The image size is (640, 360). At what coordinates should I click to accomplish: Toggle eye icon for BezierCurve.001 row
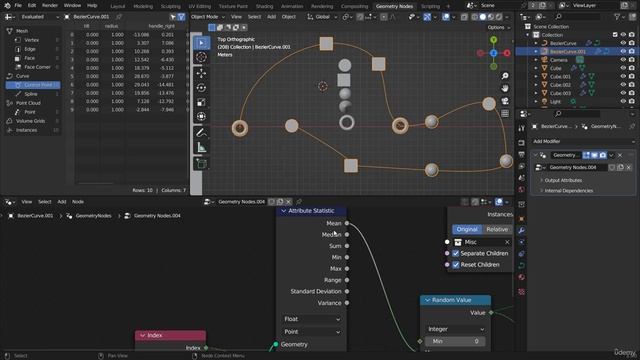[x=623, y=51]
